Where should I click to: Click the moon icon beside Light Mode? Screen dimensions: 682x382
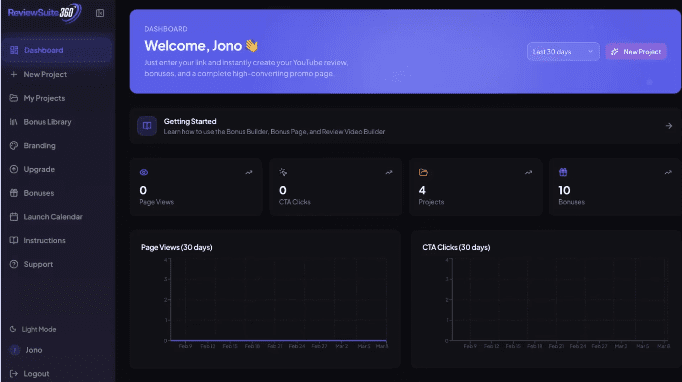point(13,329)
